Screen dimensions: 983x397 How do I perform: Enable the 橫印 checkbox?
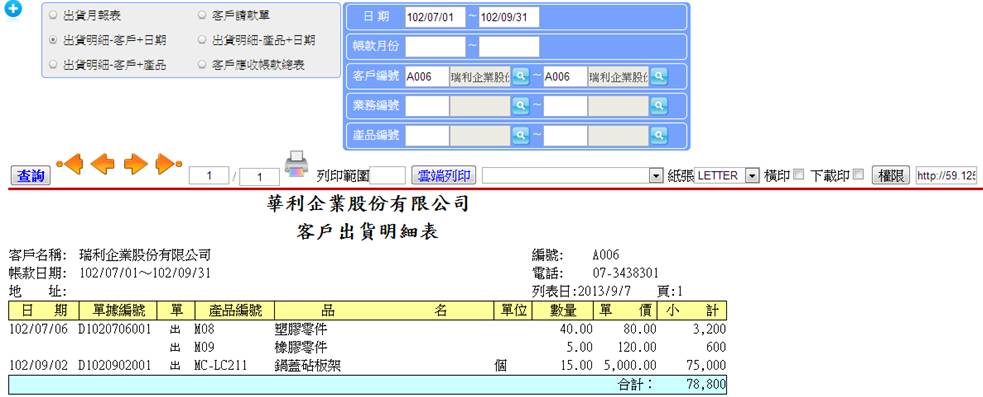click(x=798, y=175)
